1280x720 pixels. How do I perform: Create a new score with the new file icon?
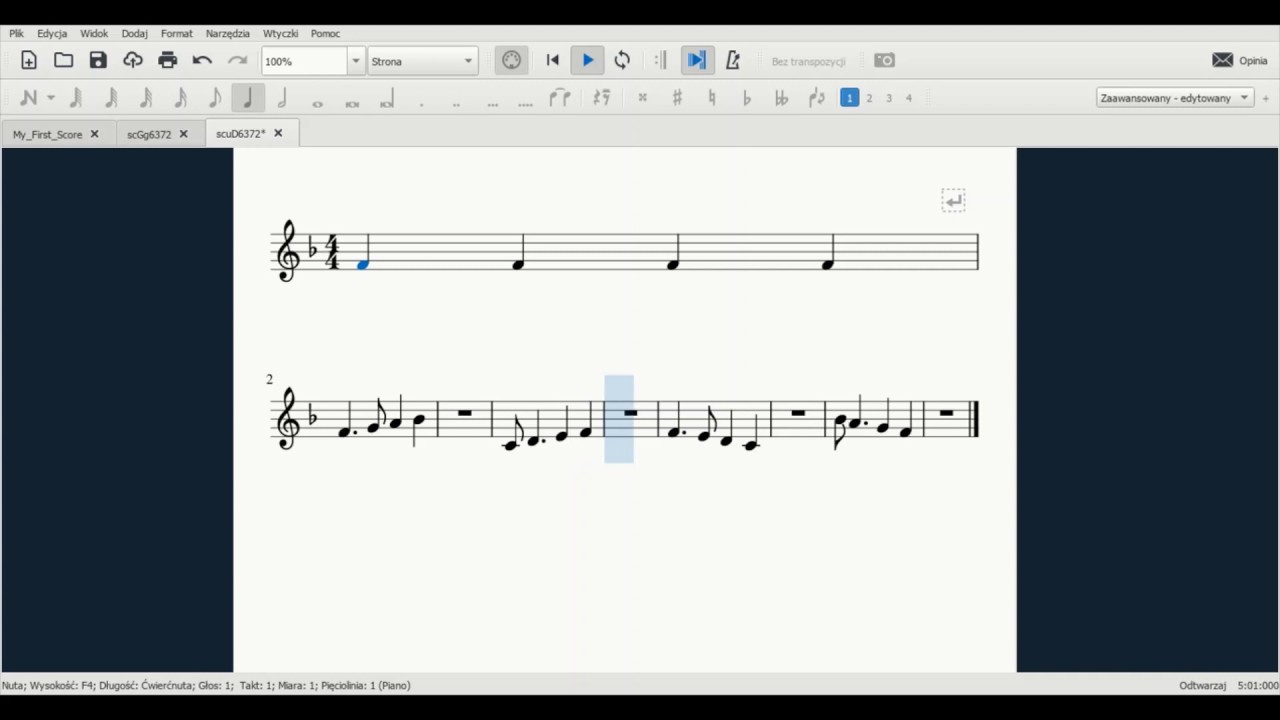[x=29, y=60]
